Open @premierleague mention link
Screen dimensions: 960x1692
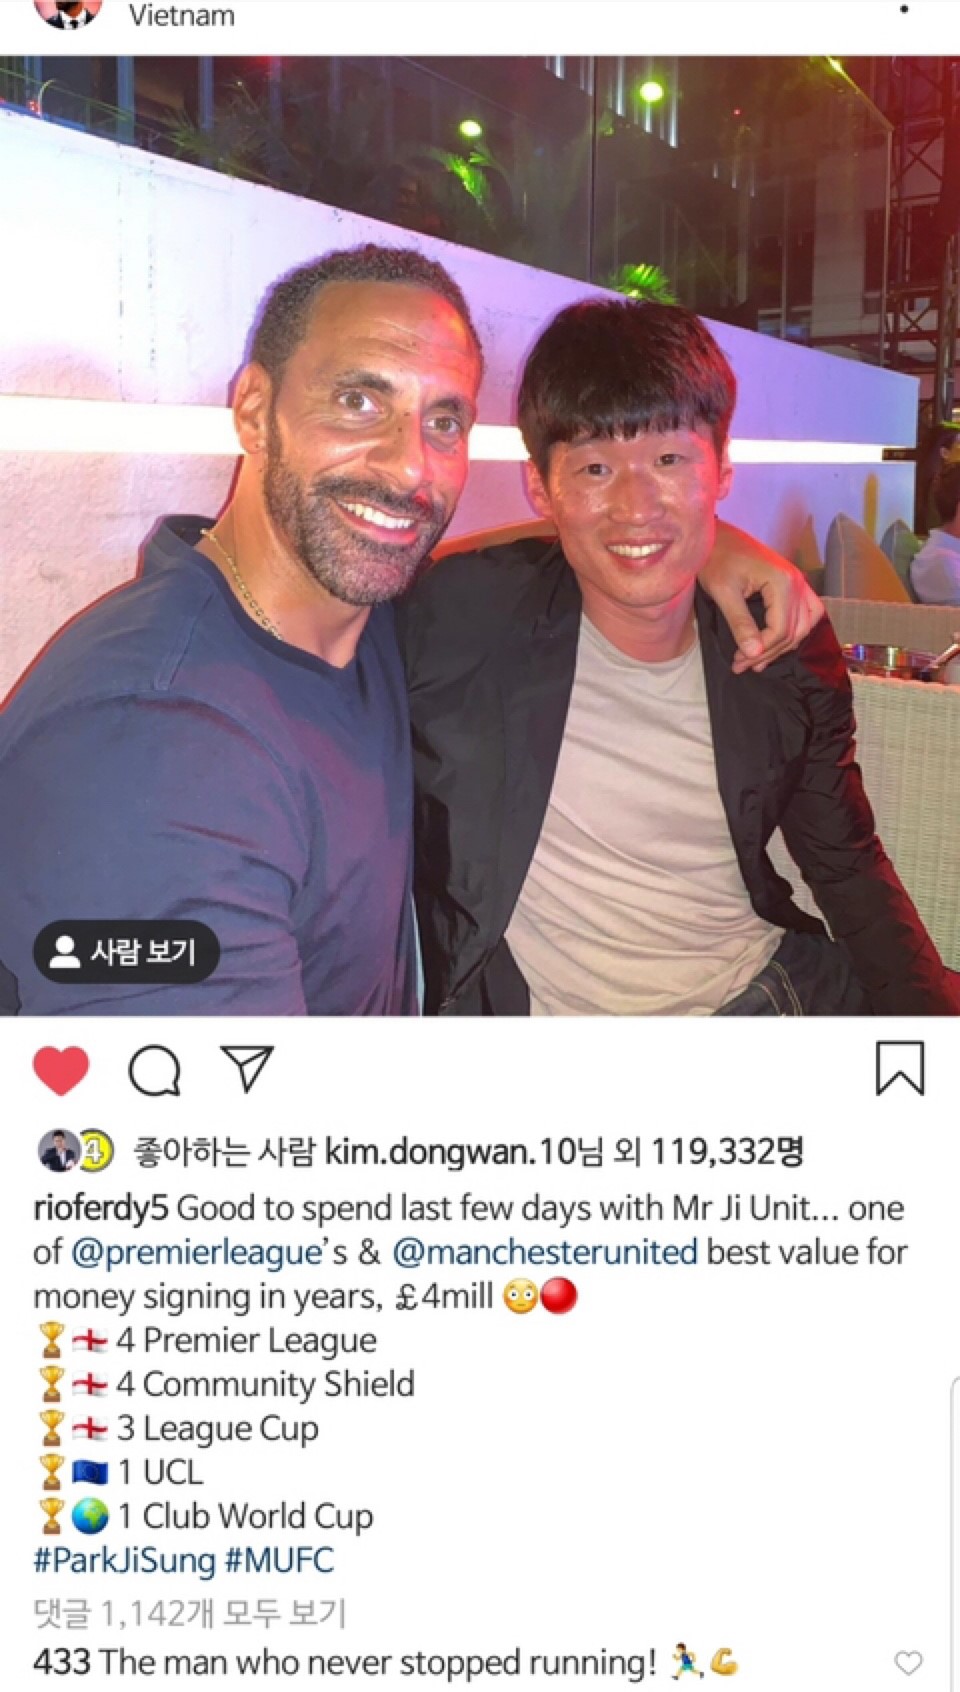(195, 1252)
